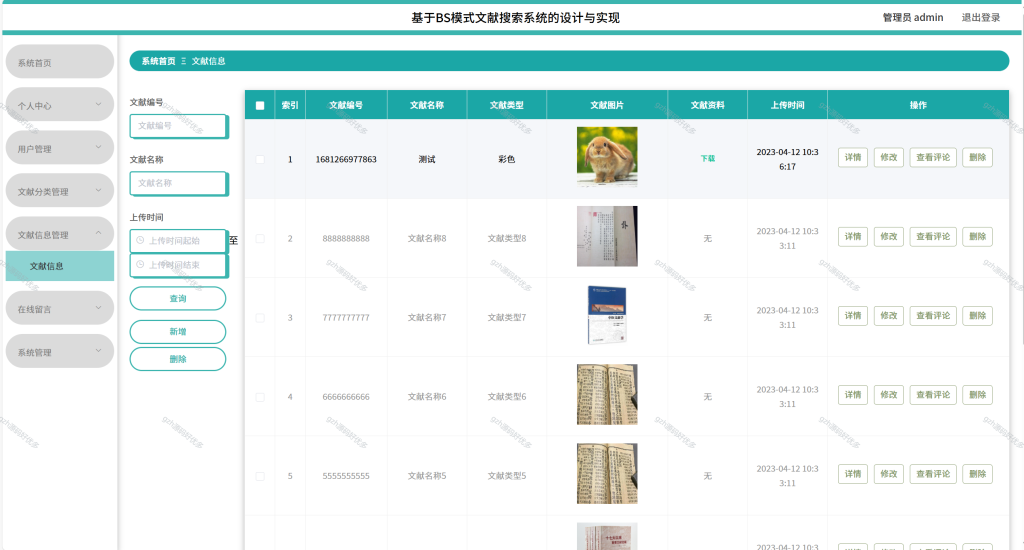Click 删除 for row 文献名称8
This screenshot has height=550, width=1024.
click(978, 236)
